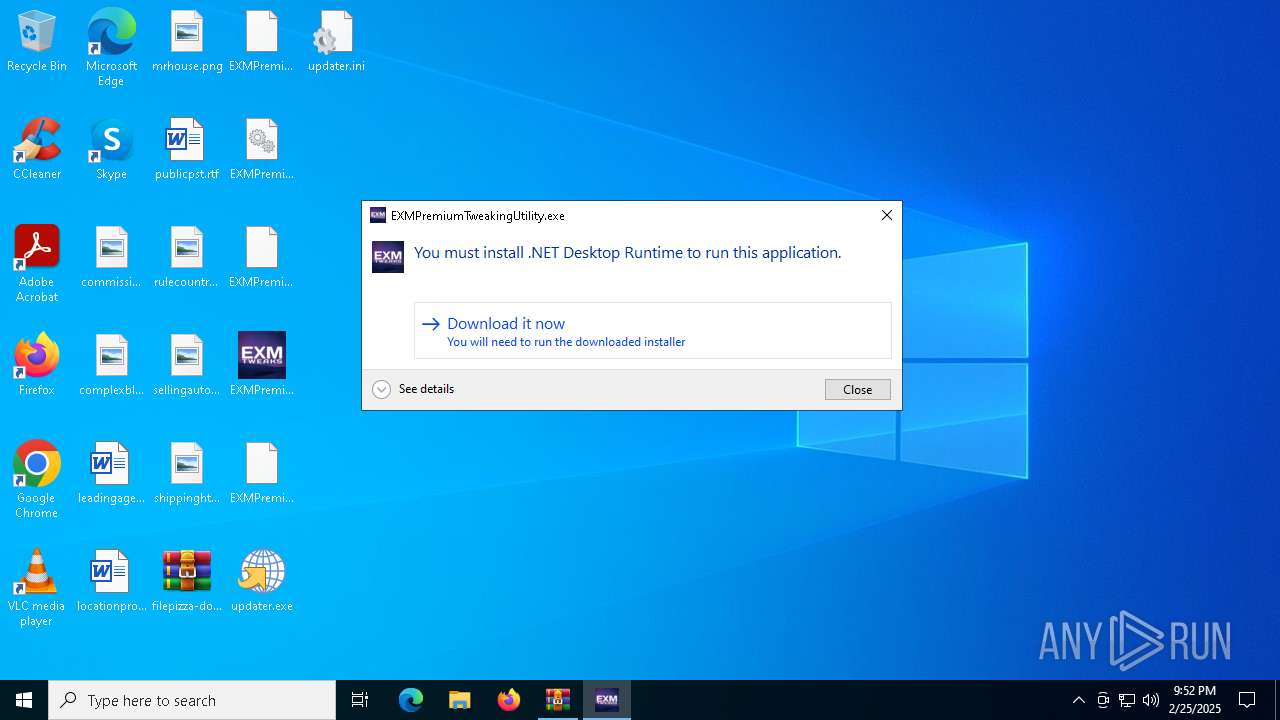This screenshot has width=1280, height=720.
Task: Launch Microsoft Edge from desktop shortcut
Action: [111, 47]
